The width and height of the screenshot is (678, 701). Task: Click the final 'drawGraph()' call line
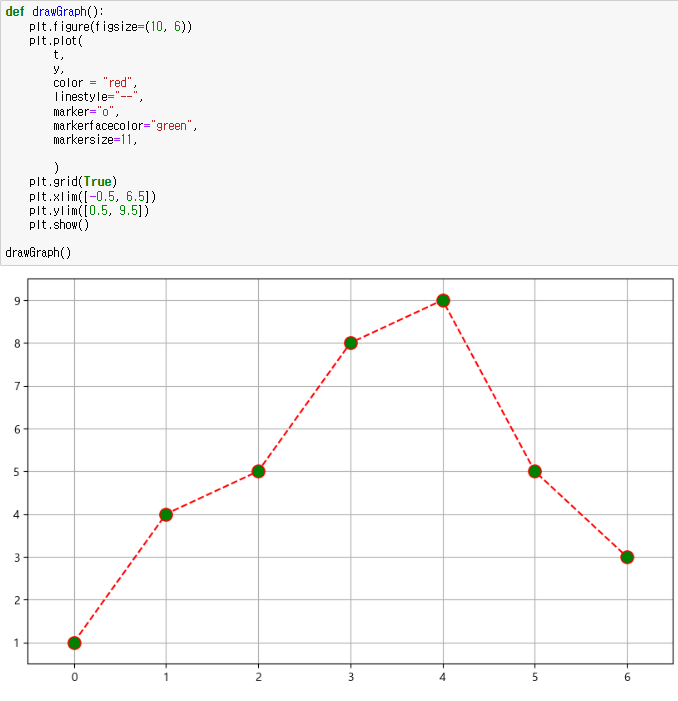click(x=38, y=253)
